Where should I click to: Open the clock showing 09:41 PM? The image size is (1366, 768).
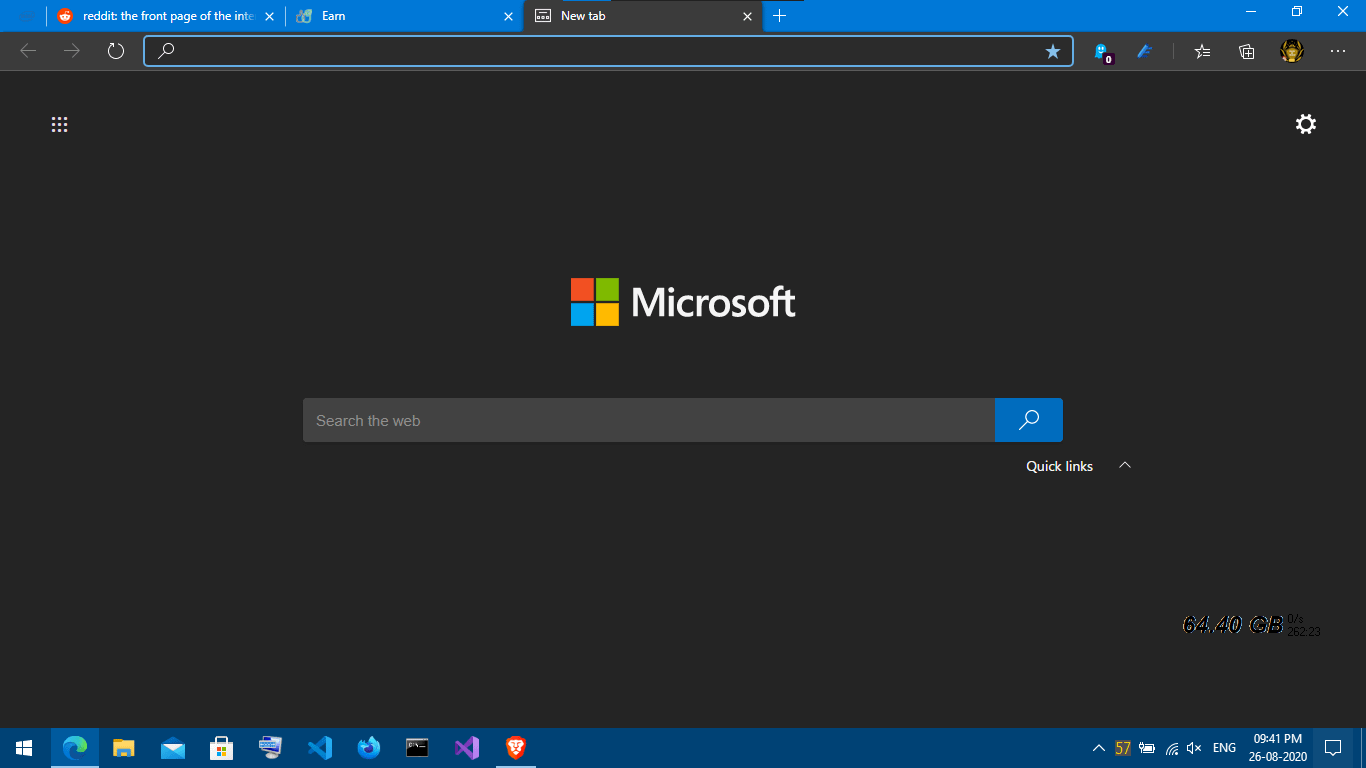coord(1278,747)
